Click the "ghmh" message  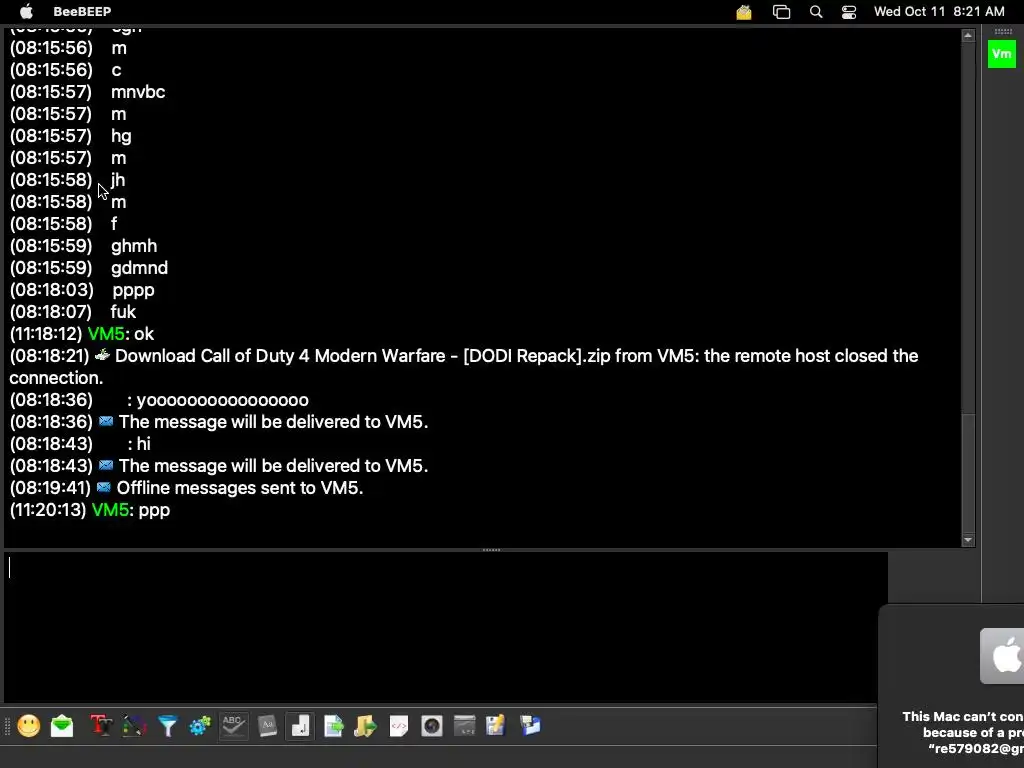click(134, 246)
